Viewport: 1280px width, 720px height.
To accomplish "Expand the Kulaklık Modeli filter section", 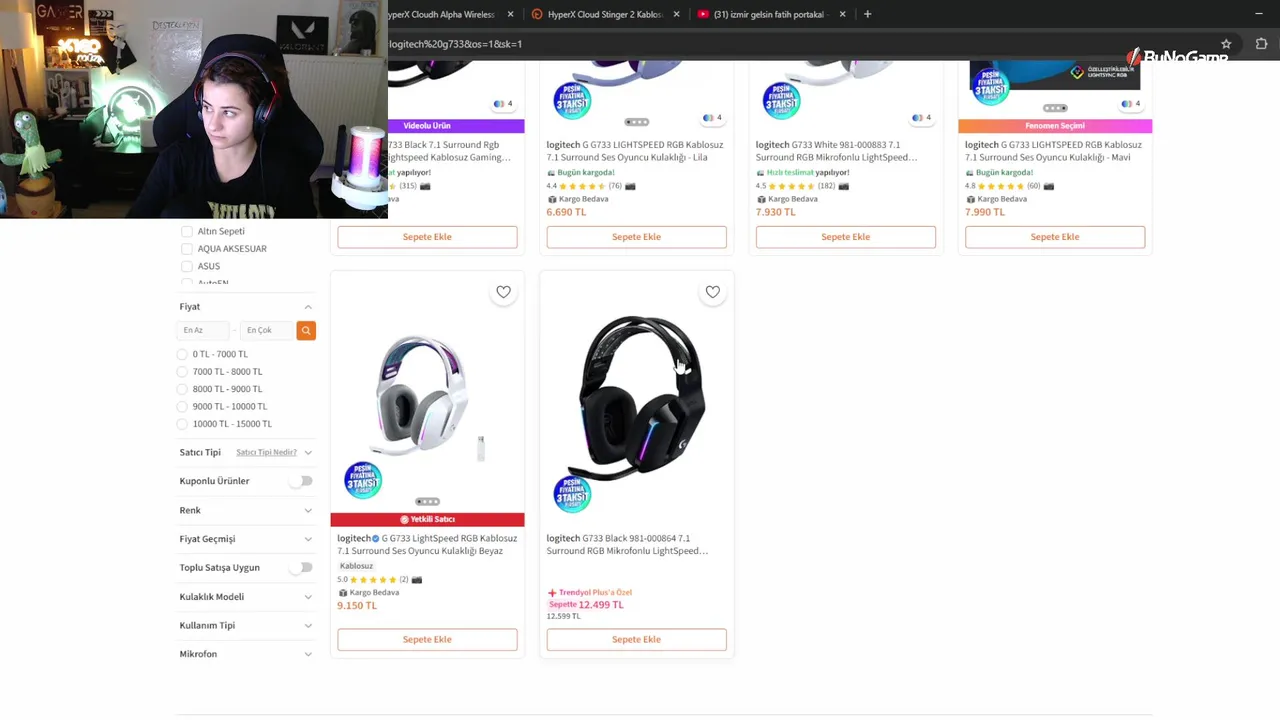I will pos(246,597).
